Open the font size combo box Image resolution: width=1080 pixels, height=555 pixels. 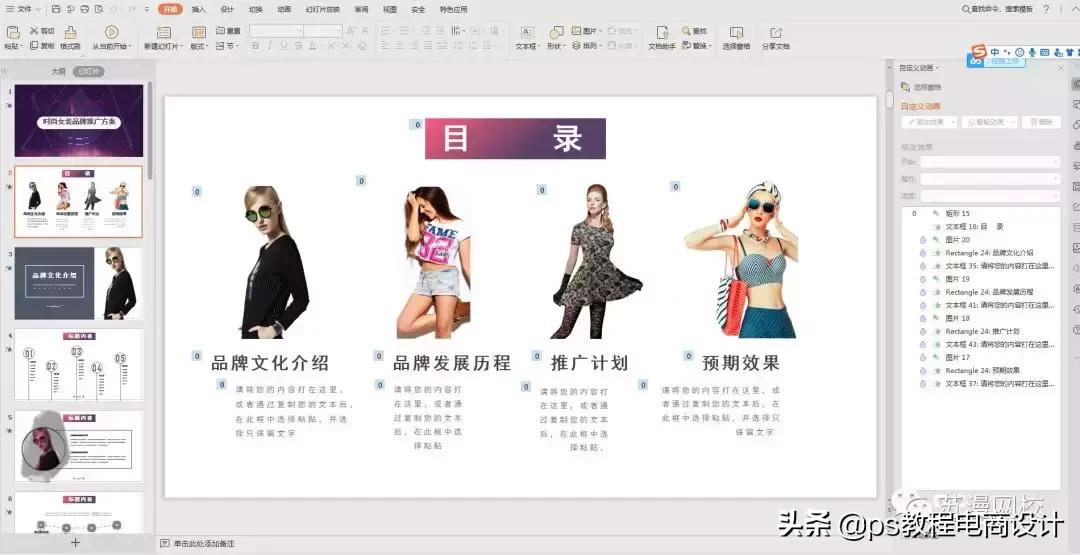[323, 31]
